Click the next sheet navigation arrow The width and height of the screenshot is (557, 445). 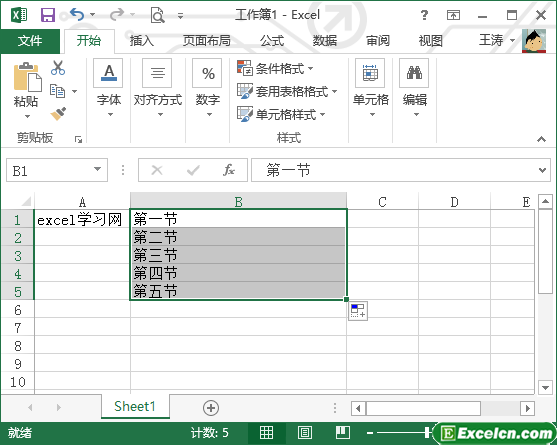point(59,407)
